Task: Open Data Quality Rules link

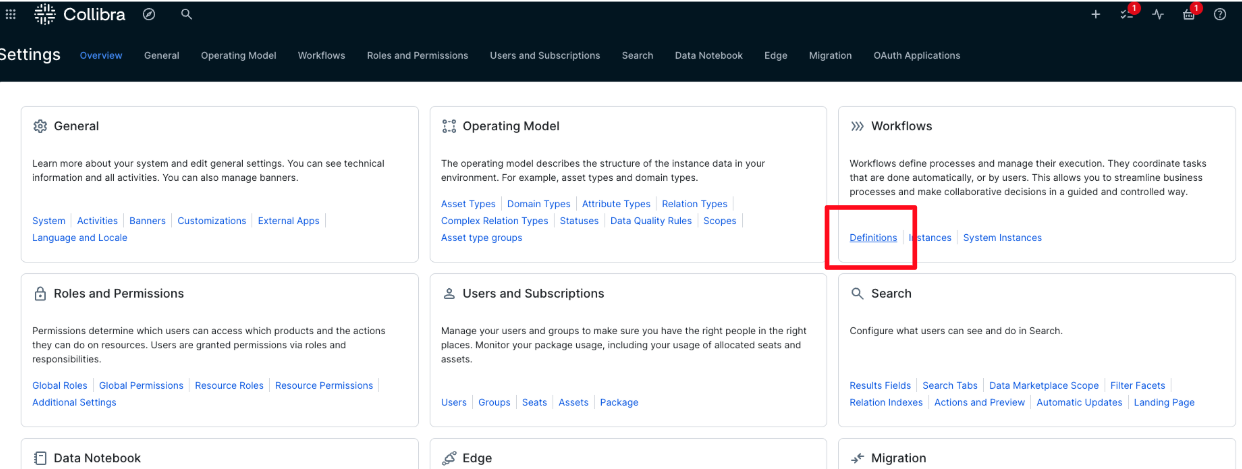Action: point(651,221)
